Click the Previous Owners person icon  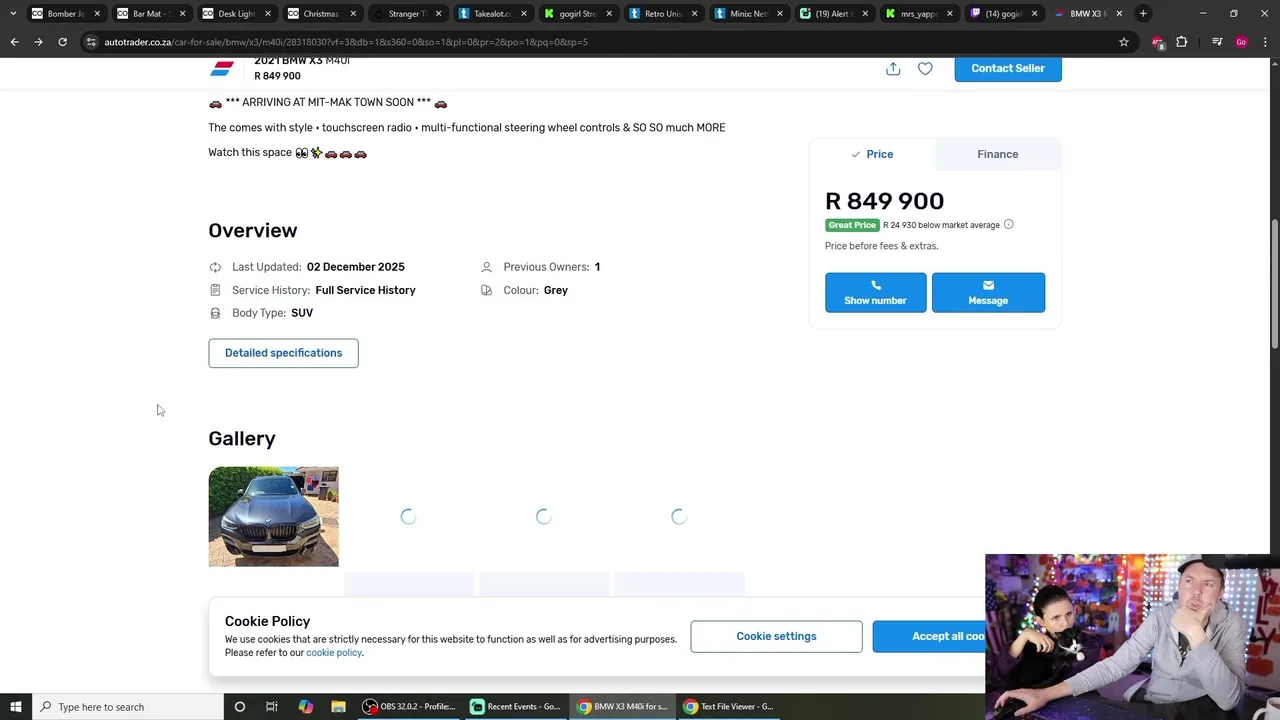point(486,267)
